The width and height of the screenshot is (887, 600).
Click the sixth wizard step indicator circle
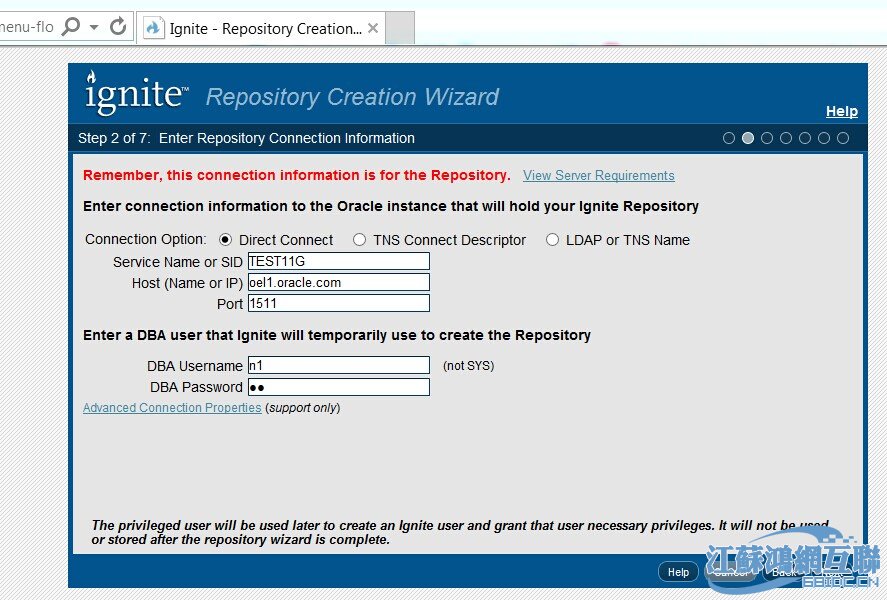[x=824, y=138]
